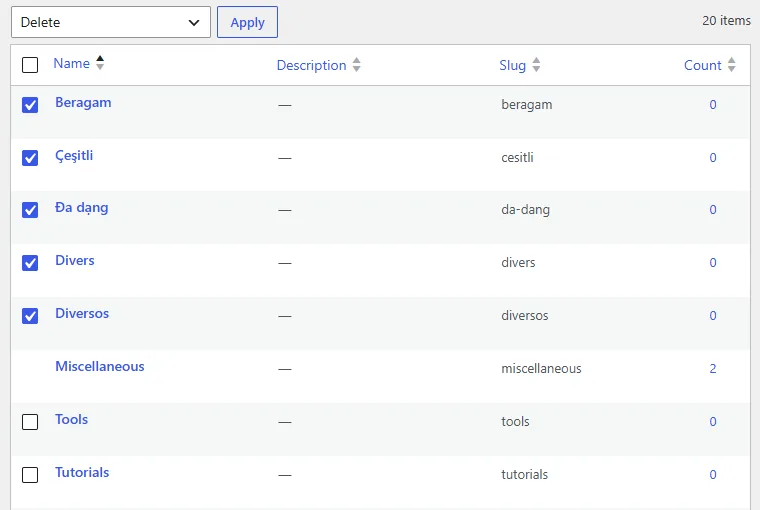Open the Diversos category

pyautogui.click(x=82, y=313)
